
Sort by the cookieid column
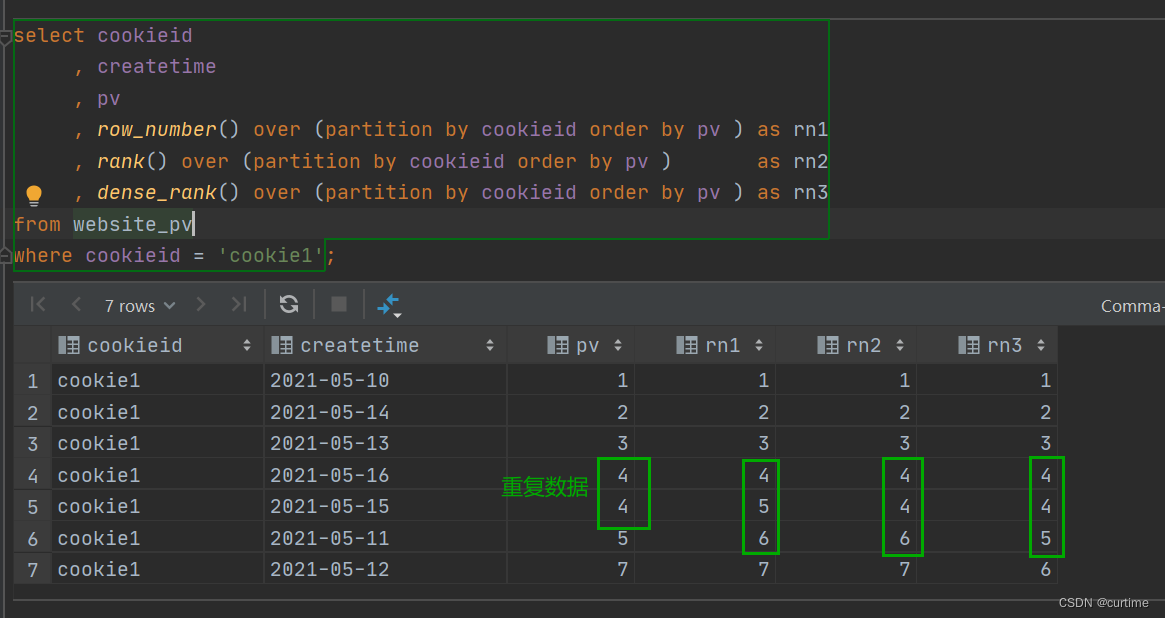(x=247, y=345)
